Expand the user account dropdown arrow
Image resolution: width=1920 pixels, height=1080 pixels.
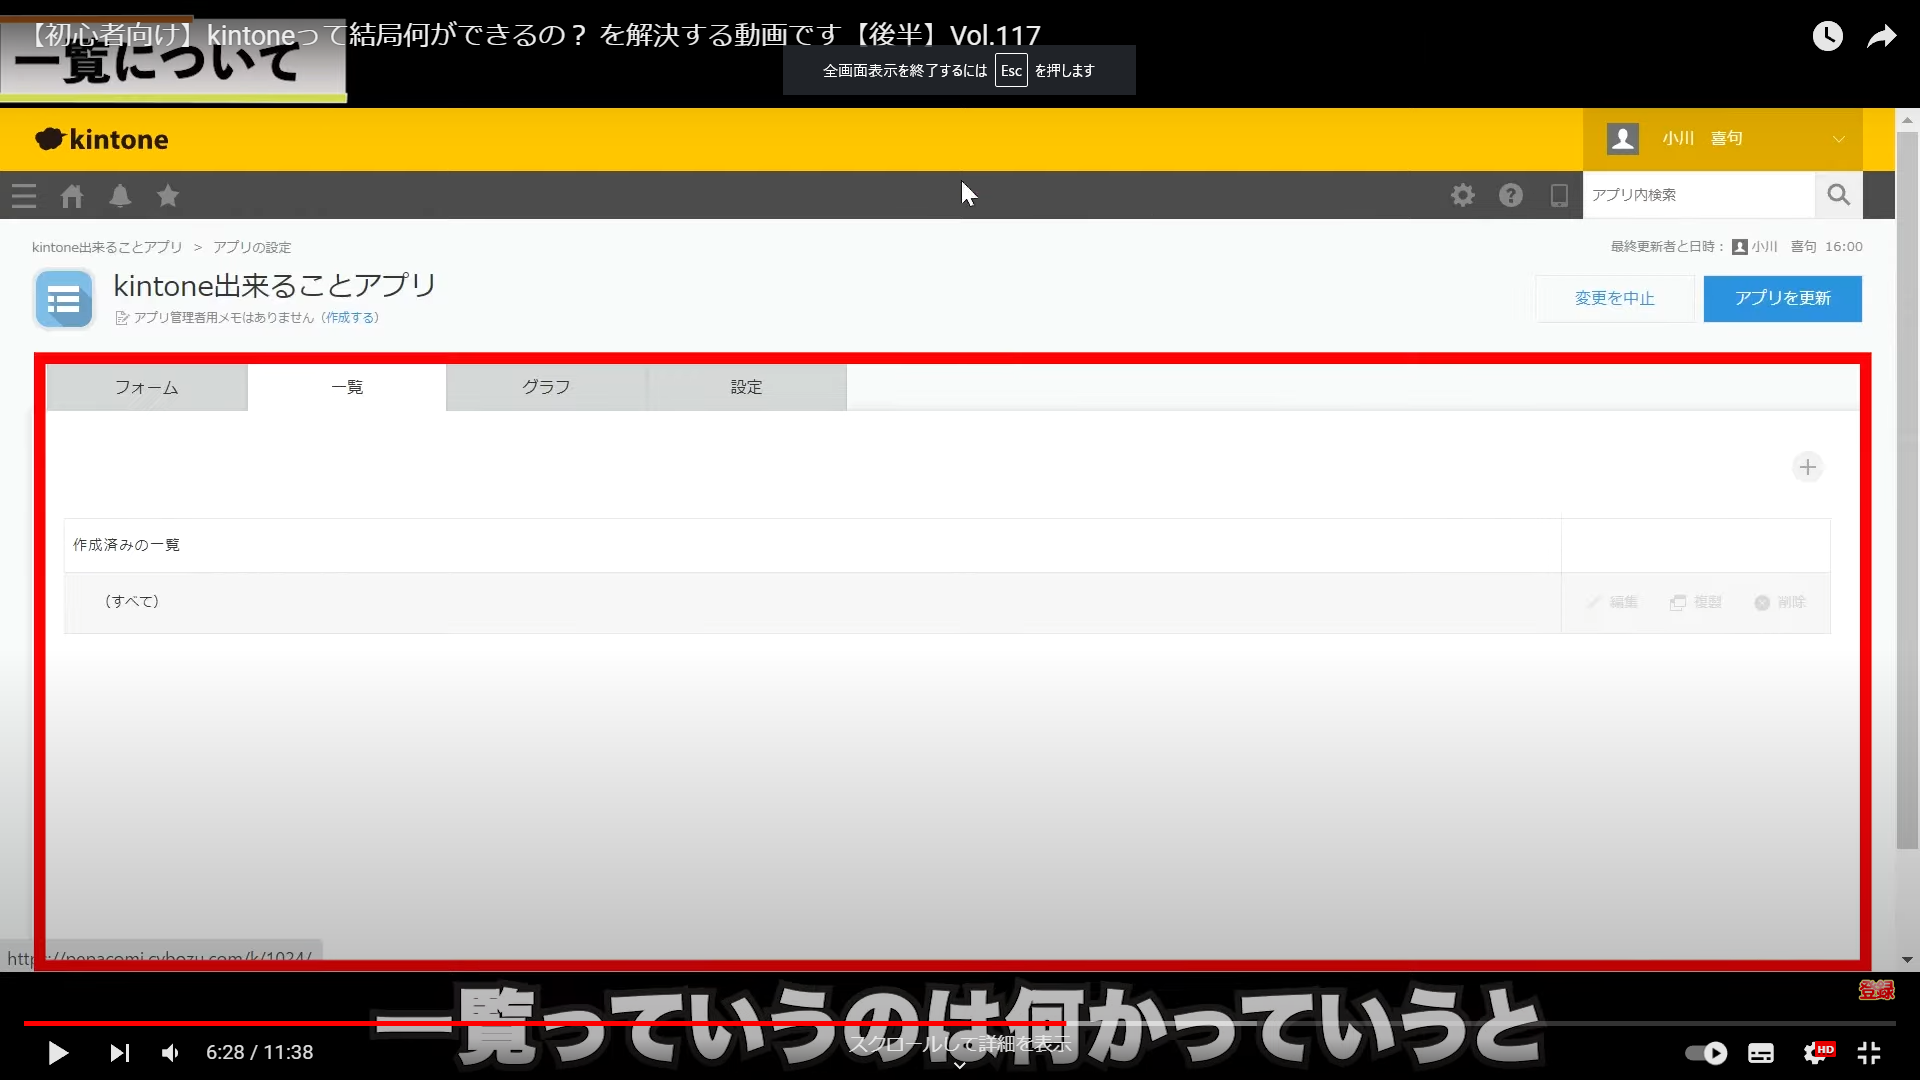[x=1838, y=139]
